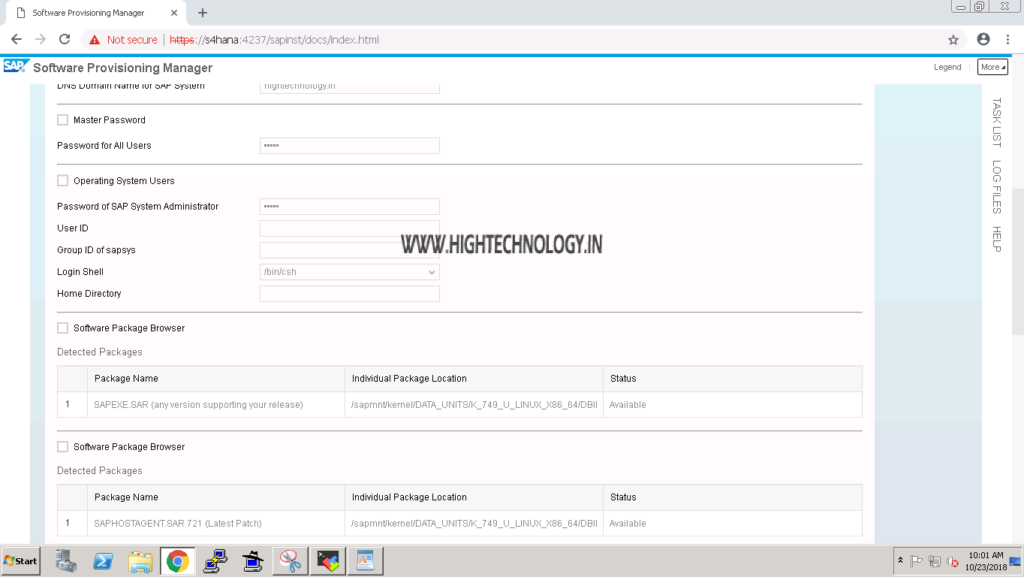Open the PuTTY icon in the taskbar
The height and width of the screenshot is (577, 1024).
215,561
